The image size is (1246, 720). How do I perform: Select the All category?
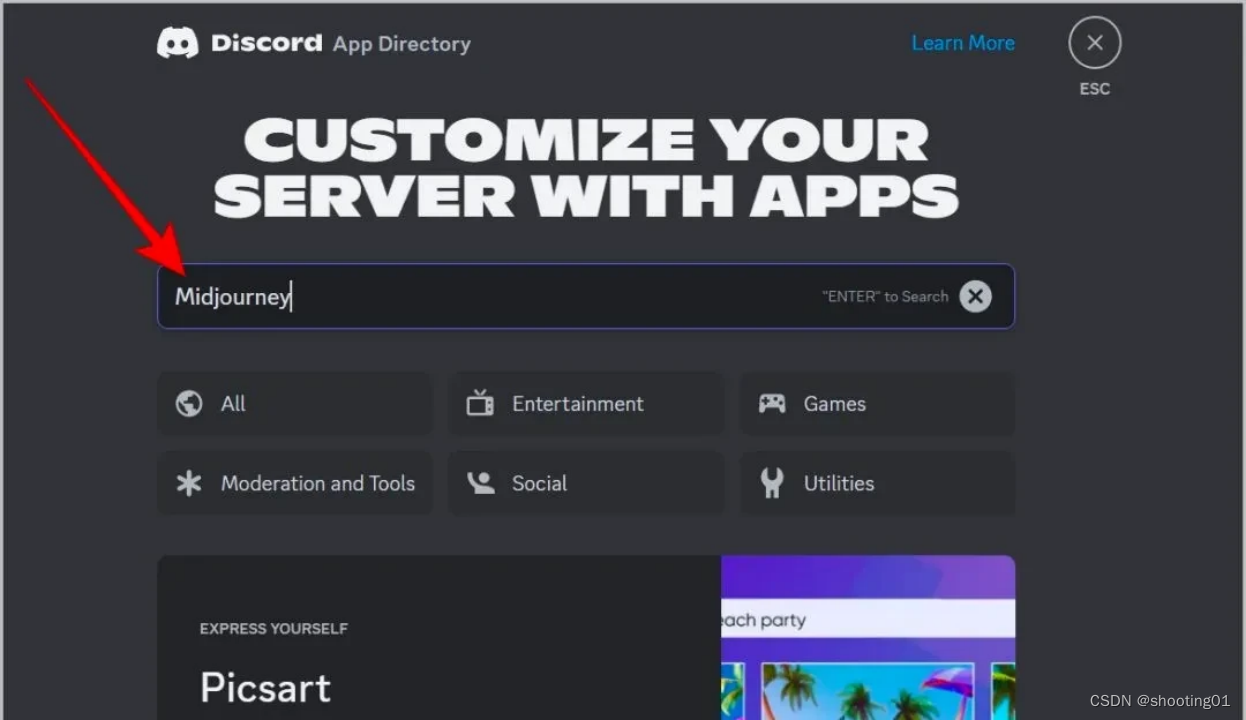pyautogui.click(x=295, y=404)
